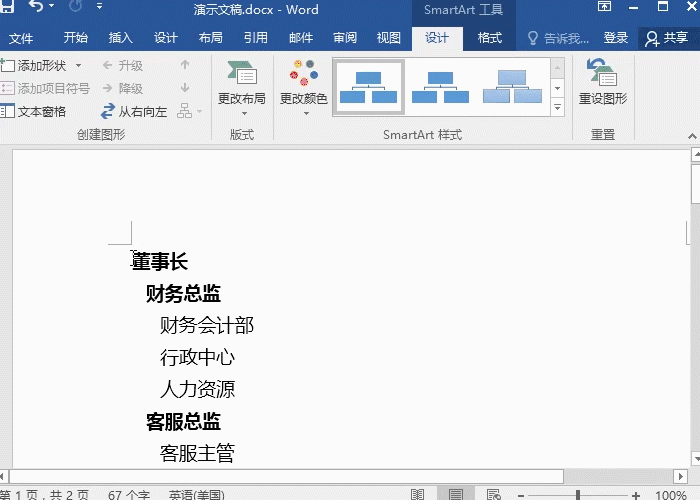This screenshot has height=500, width=700.
Task: Click the 添加形状 button
Action: 33,66
